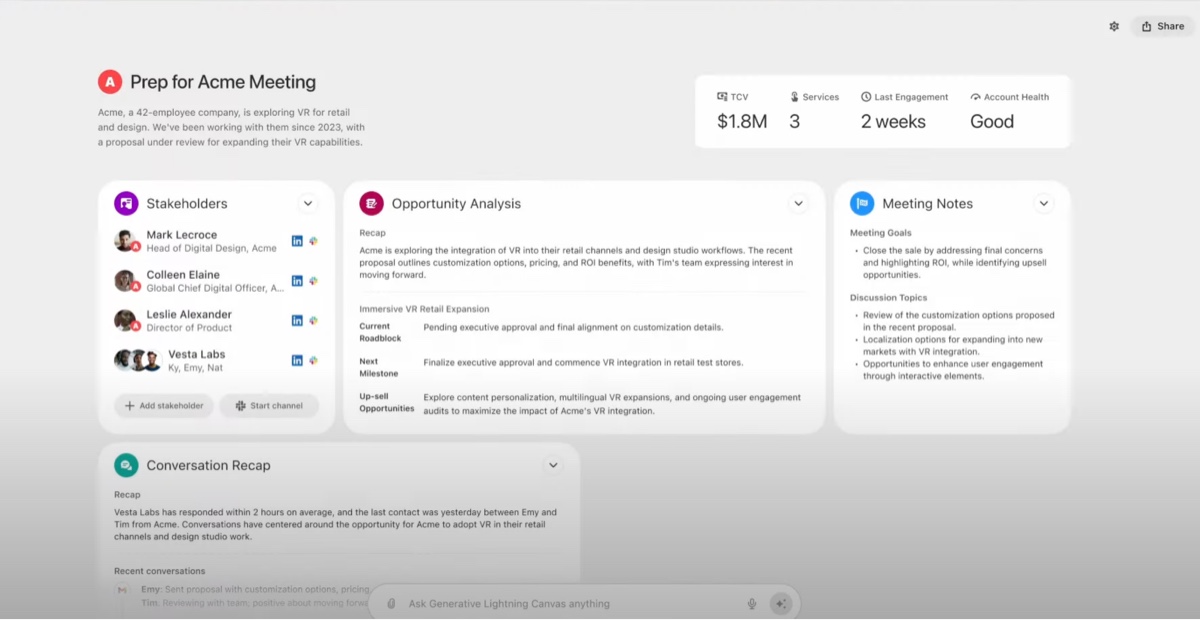This screenshot has height=620, width=1200.
Task: Expand the Conversation Recap chevron
Action: click(x=553, y=466)
